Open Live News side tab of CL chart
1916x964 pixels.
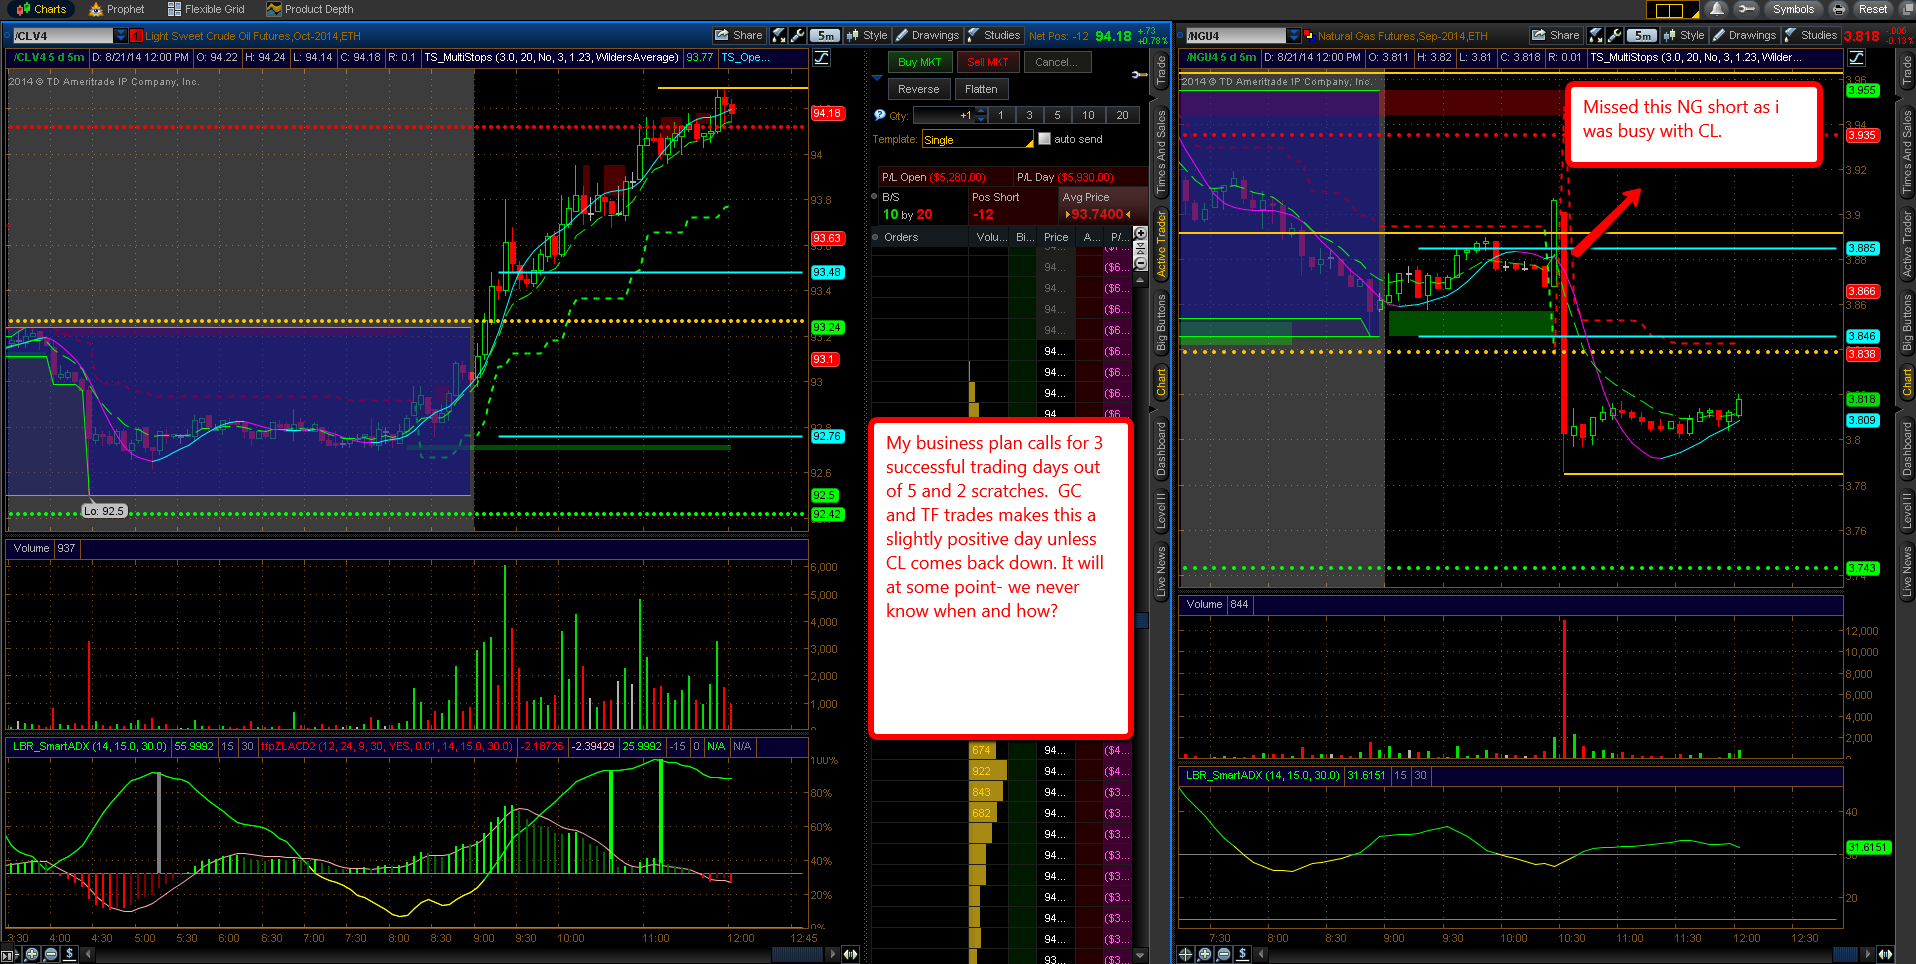[1161, 572]
